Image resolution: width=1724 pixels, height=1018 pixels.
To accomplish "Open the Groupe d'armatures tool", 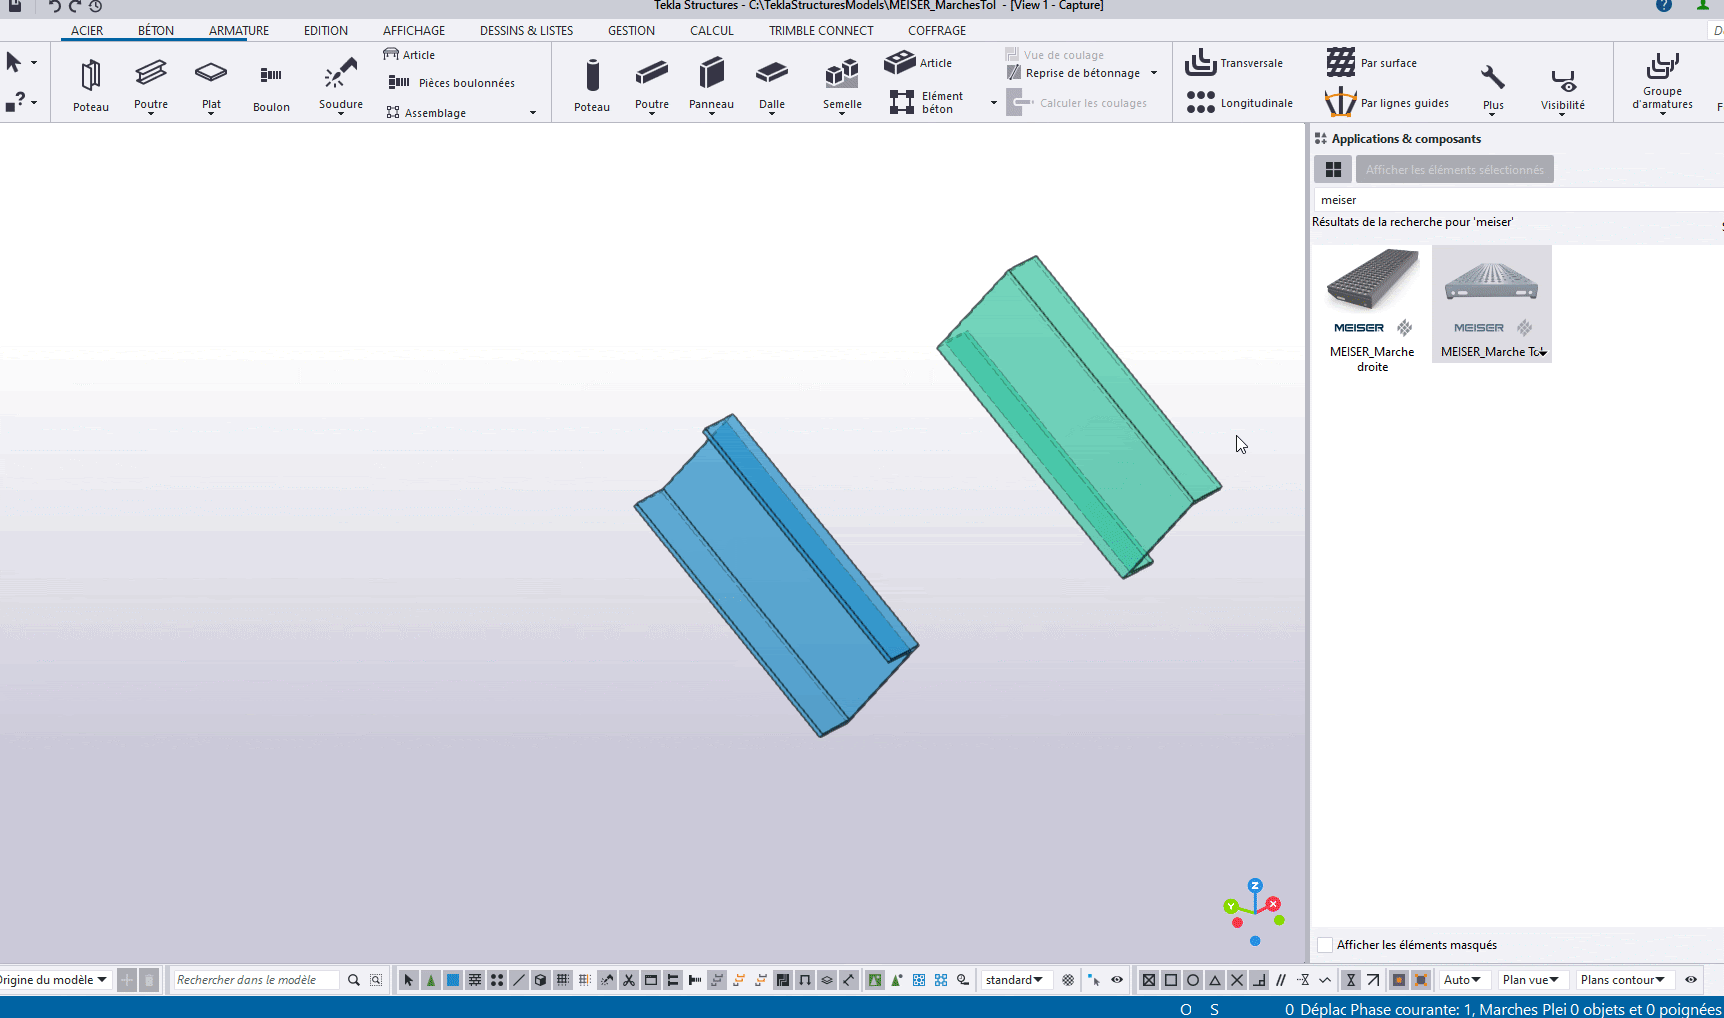I will 1662,80.
